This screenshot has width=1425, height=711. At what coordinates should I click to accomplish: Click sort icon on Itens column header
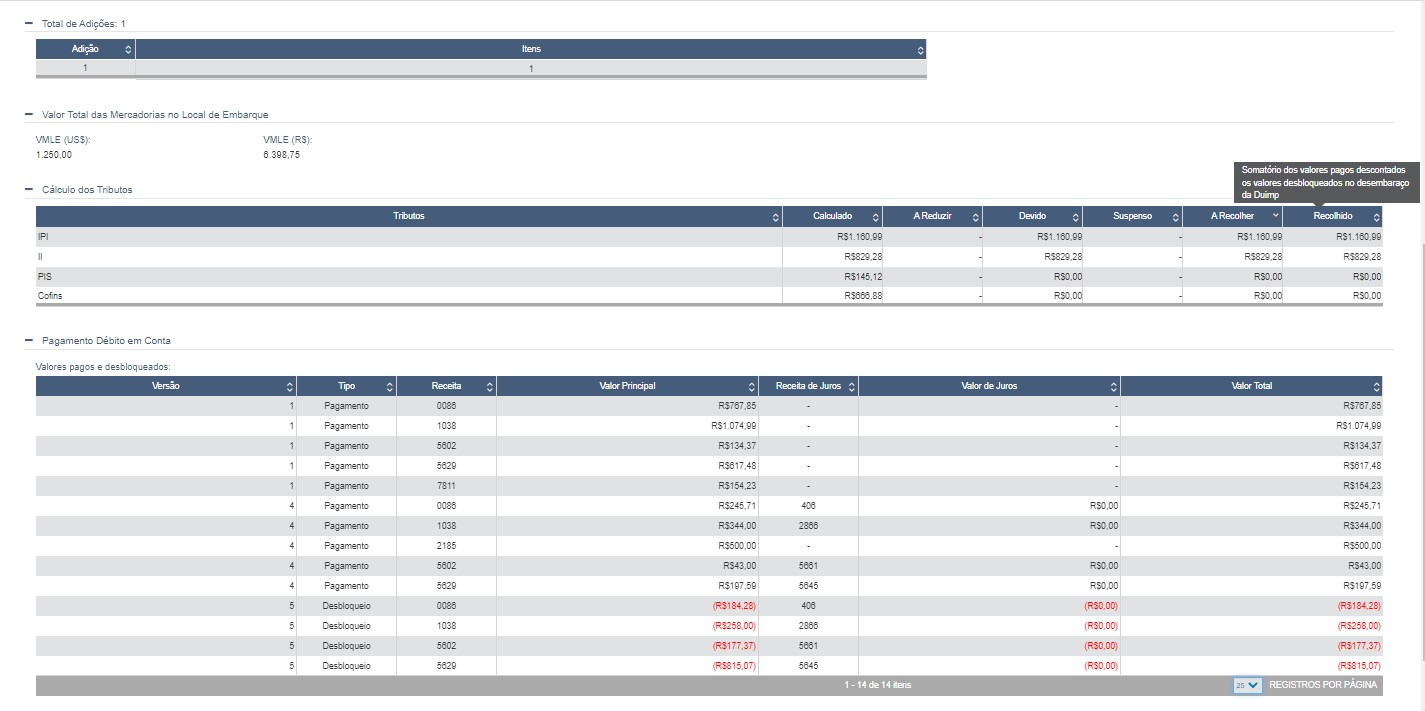pos(920,49)
